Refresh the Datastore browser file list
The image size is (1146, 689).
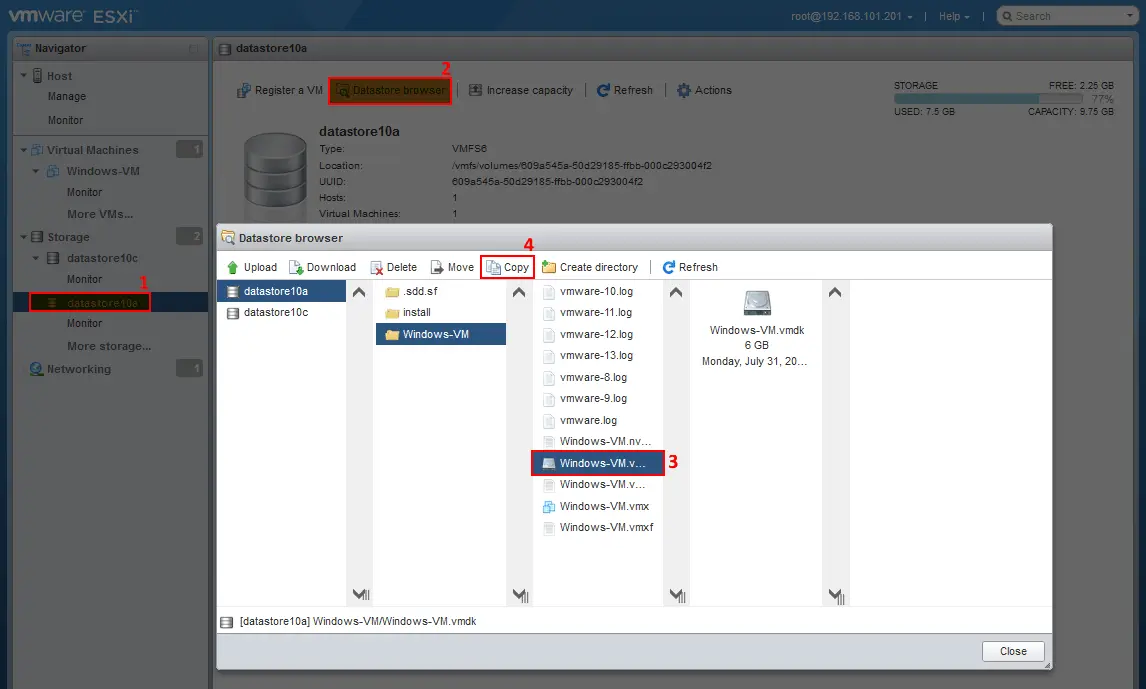coord(690,267)
